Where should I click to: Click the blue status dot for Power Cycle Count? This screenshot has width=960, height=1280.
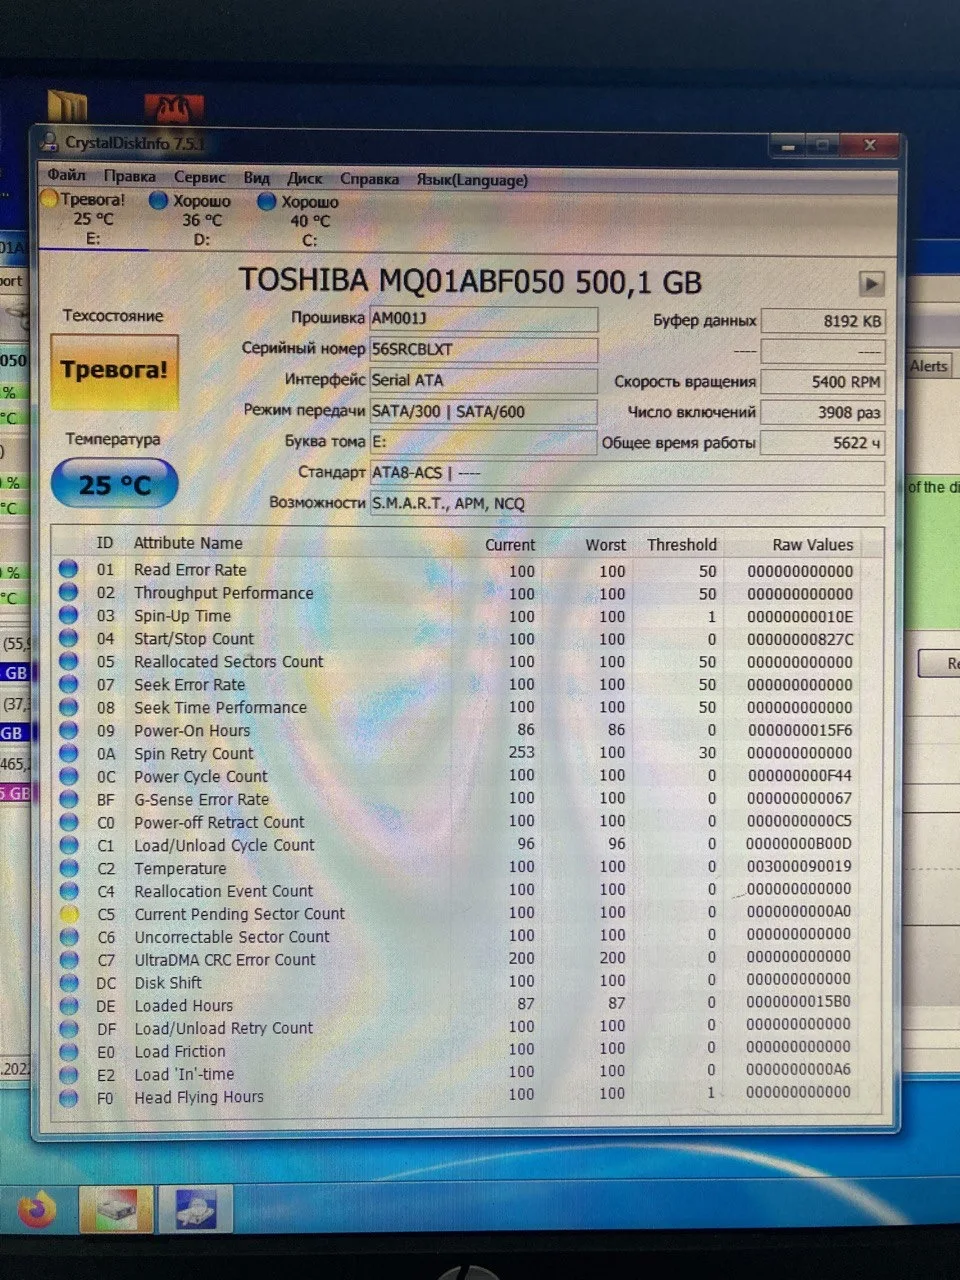(69, 775)
